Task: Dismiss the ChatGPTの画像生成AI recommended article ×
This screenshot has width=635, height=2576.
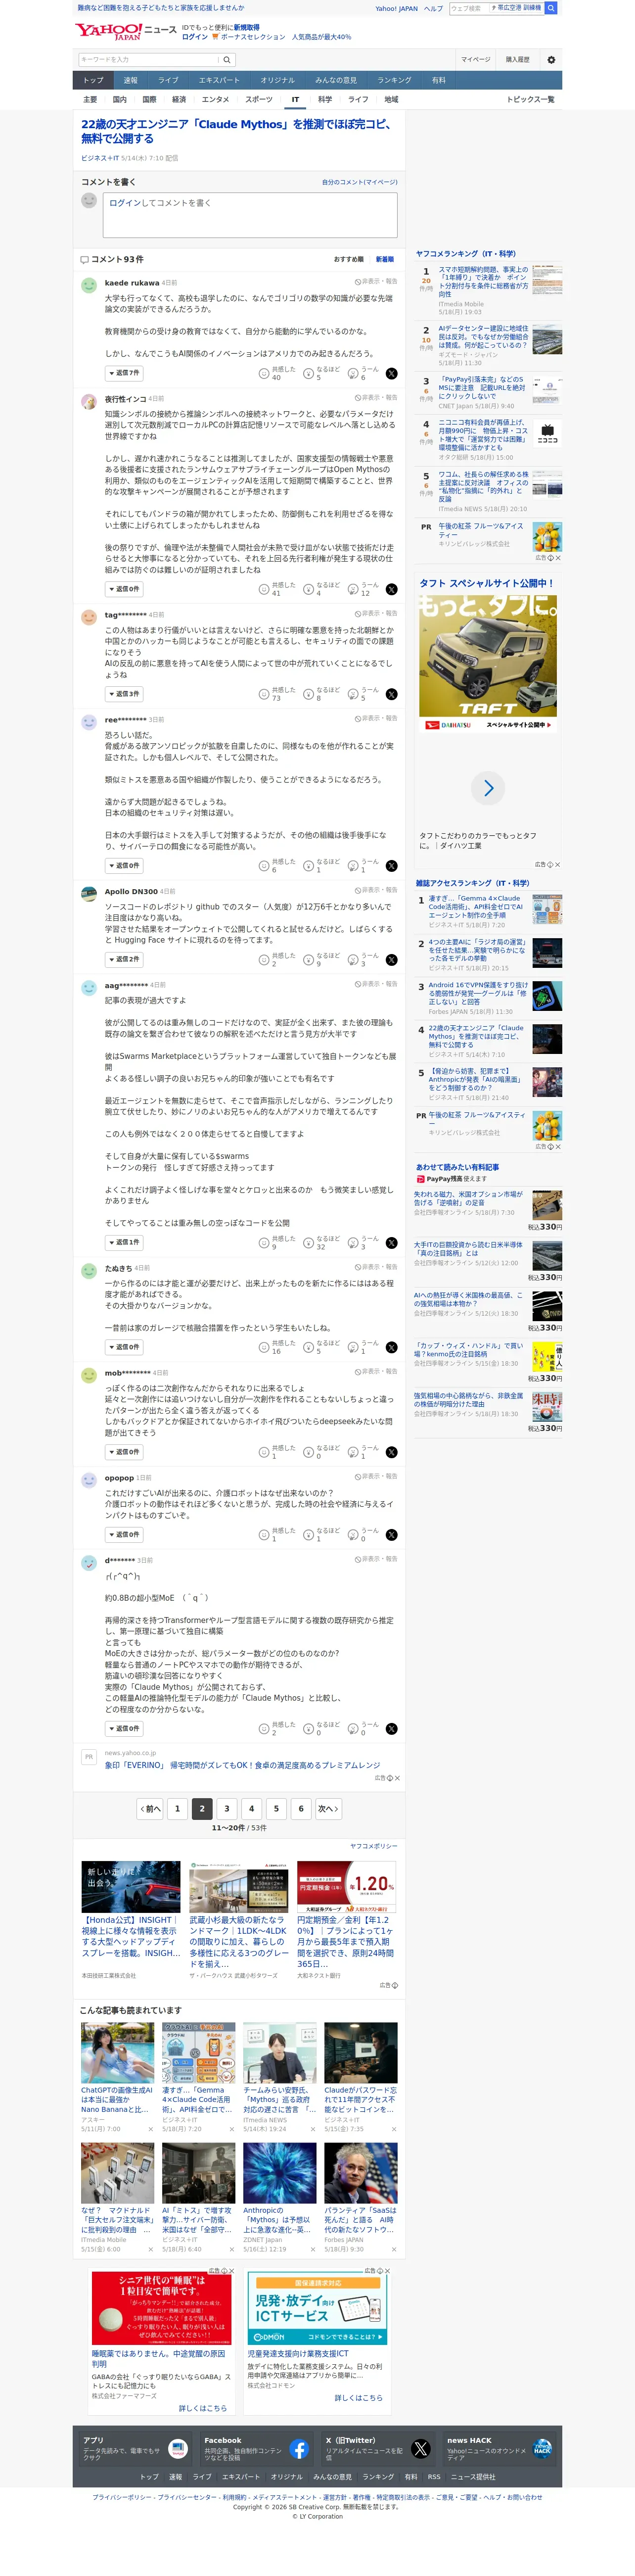Action: (x=151, y=2129)
